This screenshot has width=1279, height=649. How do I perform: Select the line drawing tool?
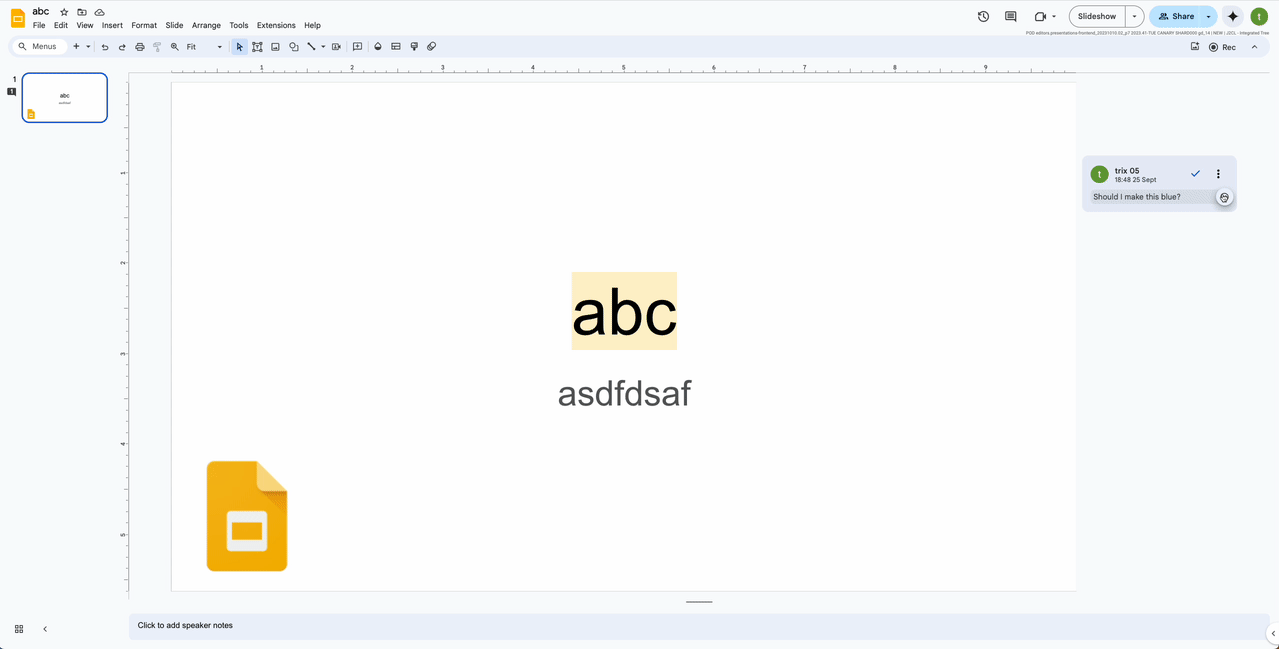coord(311,46)
